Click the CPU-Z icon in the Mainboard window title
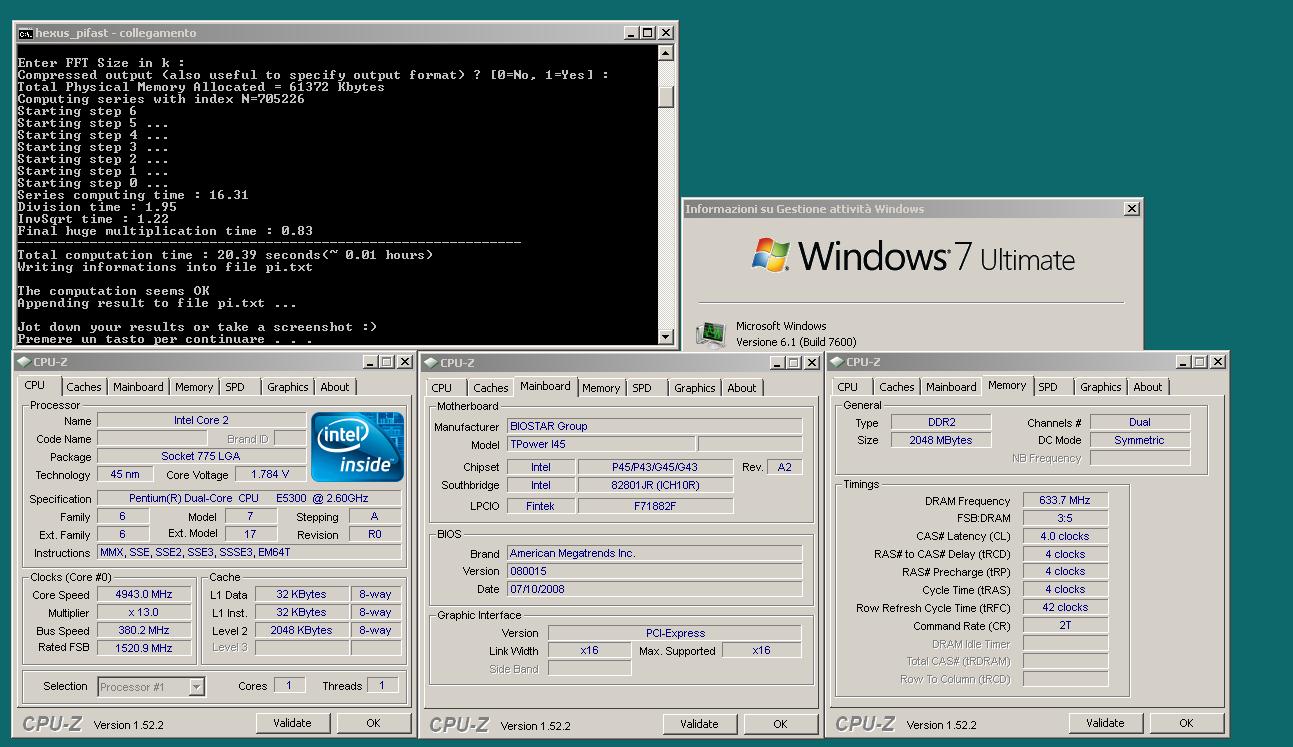 click(x=430, y=363)
